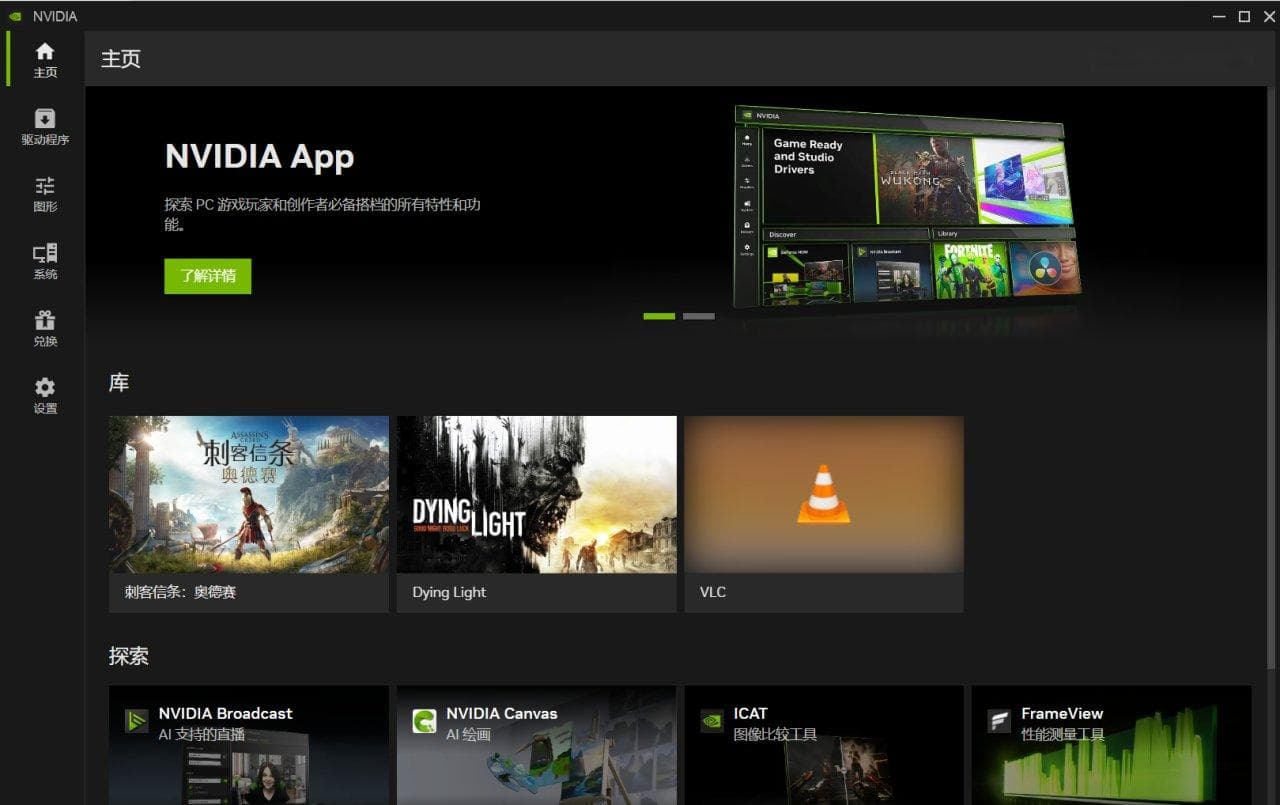Screen dimensions: 1280x805
Task: Click the 了解详情 button
Action: [x=208, y=276]
